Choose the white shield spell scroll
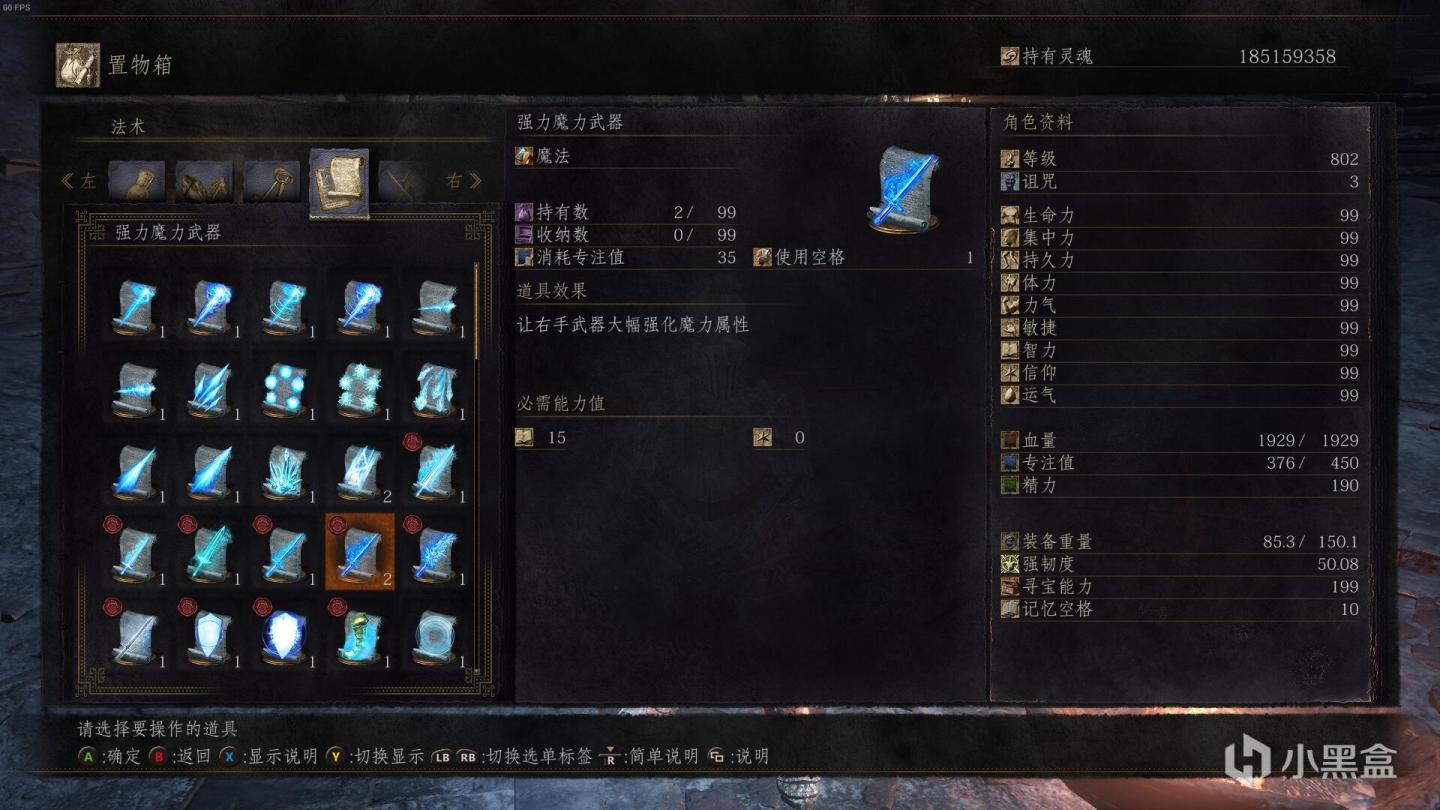This screenshot has width=1440, height=810. coord(210,634)
